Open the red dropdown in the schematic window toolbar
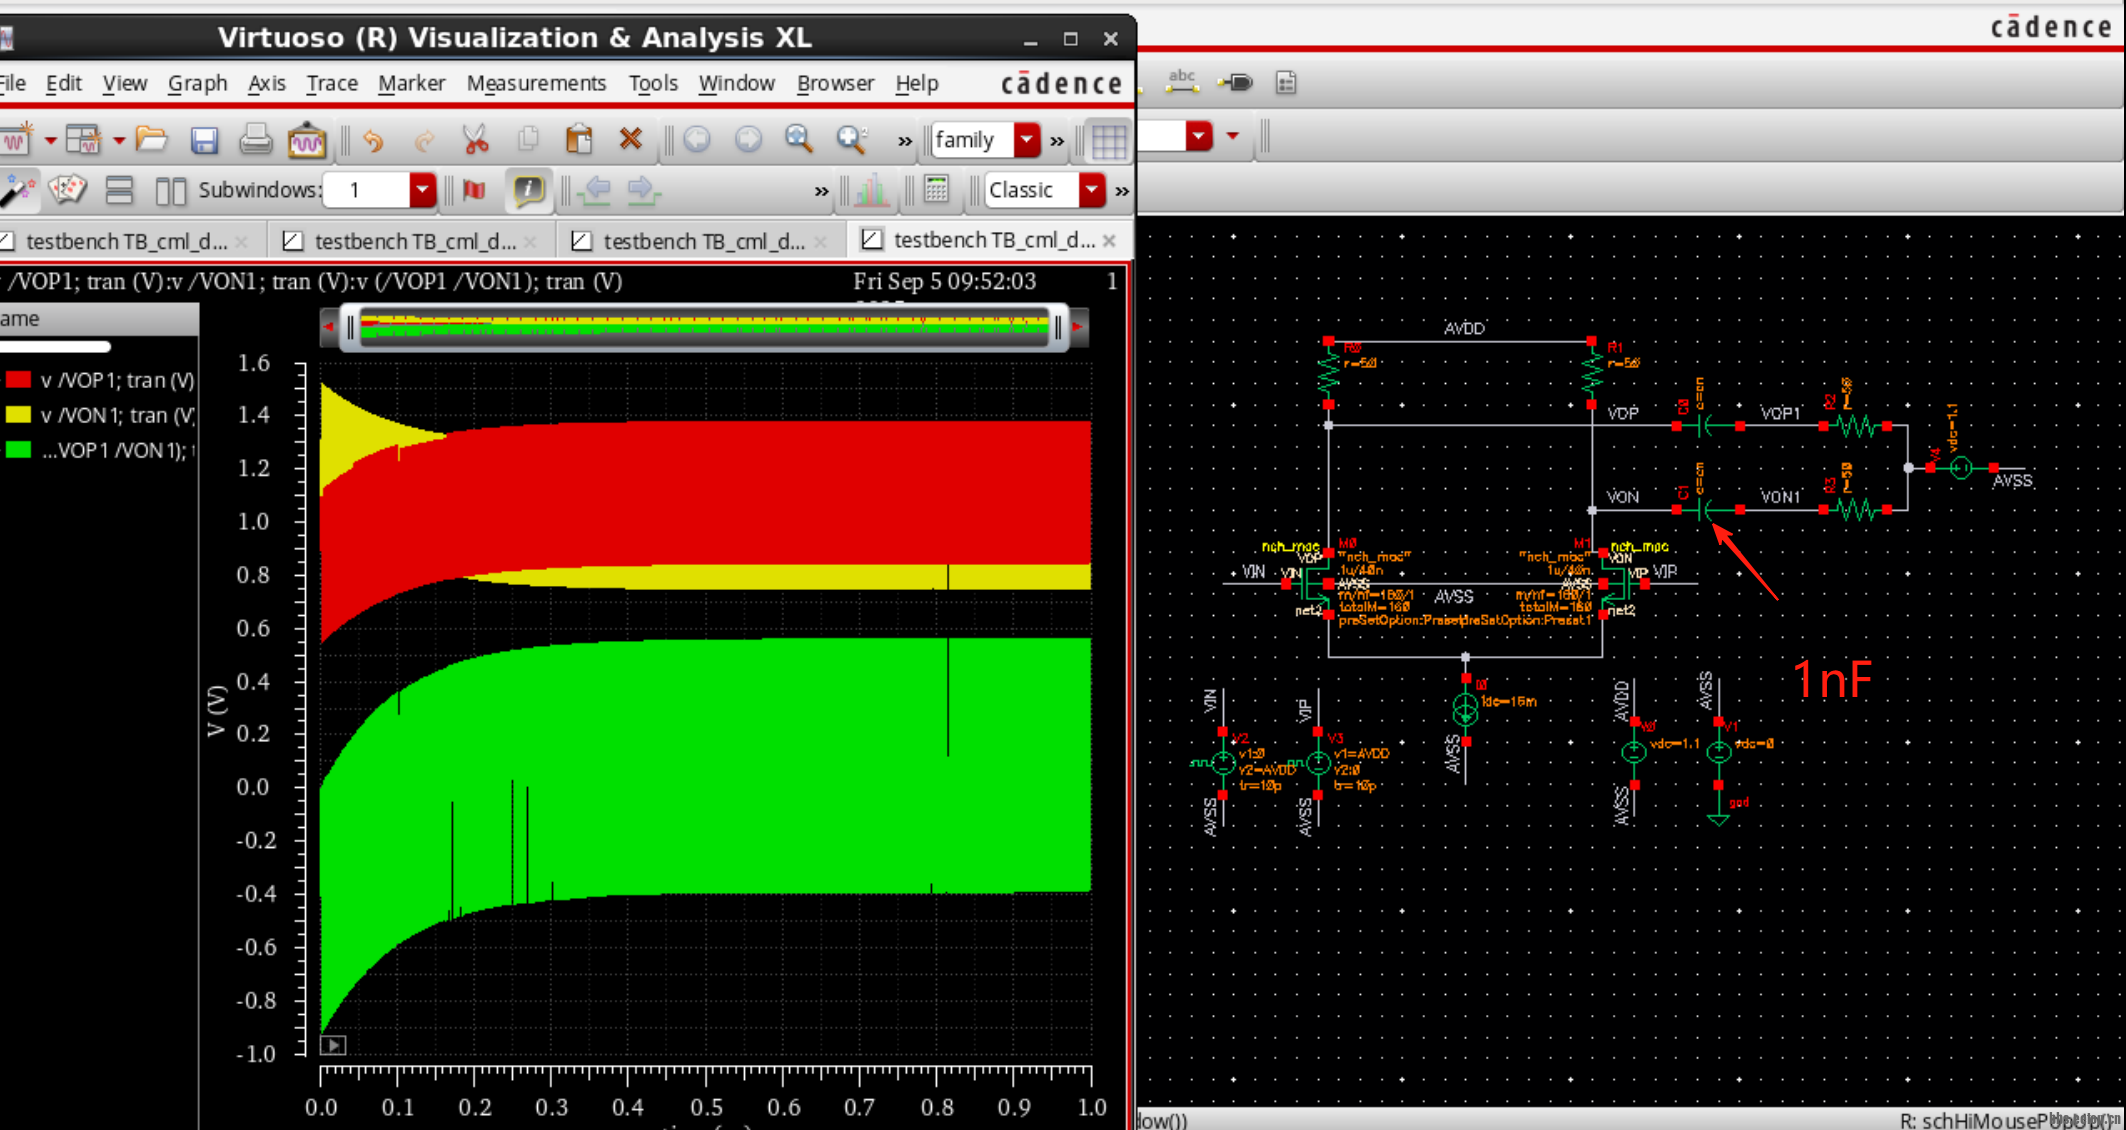This screenshot has width=2126, height=1130. click(x=1198, y=136)
